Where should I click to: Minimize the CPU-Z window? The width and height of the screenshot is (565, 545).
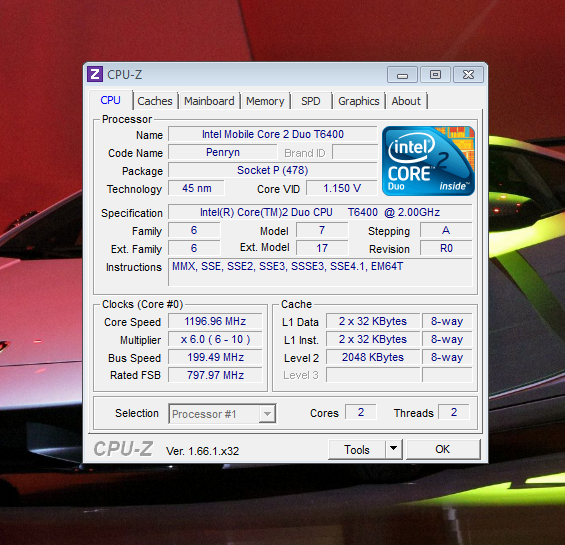402,75
